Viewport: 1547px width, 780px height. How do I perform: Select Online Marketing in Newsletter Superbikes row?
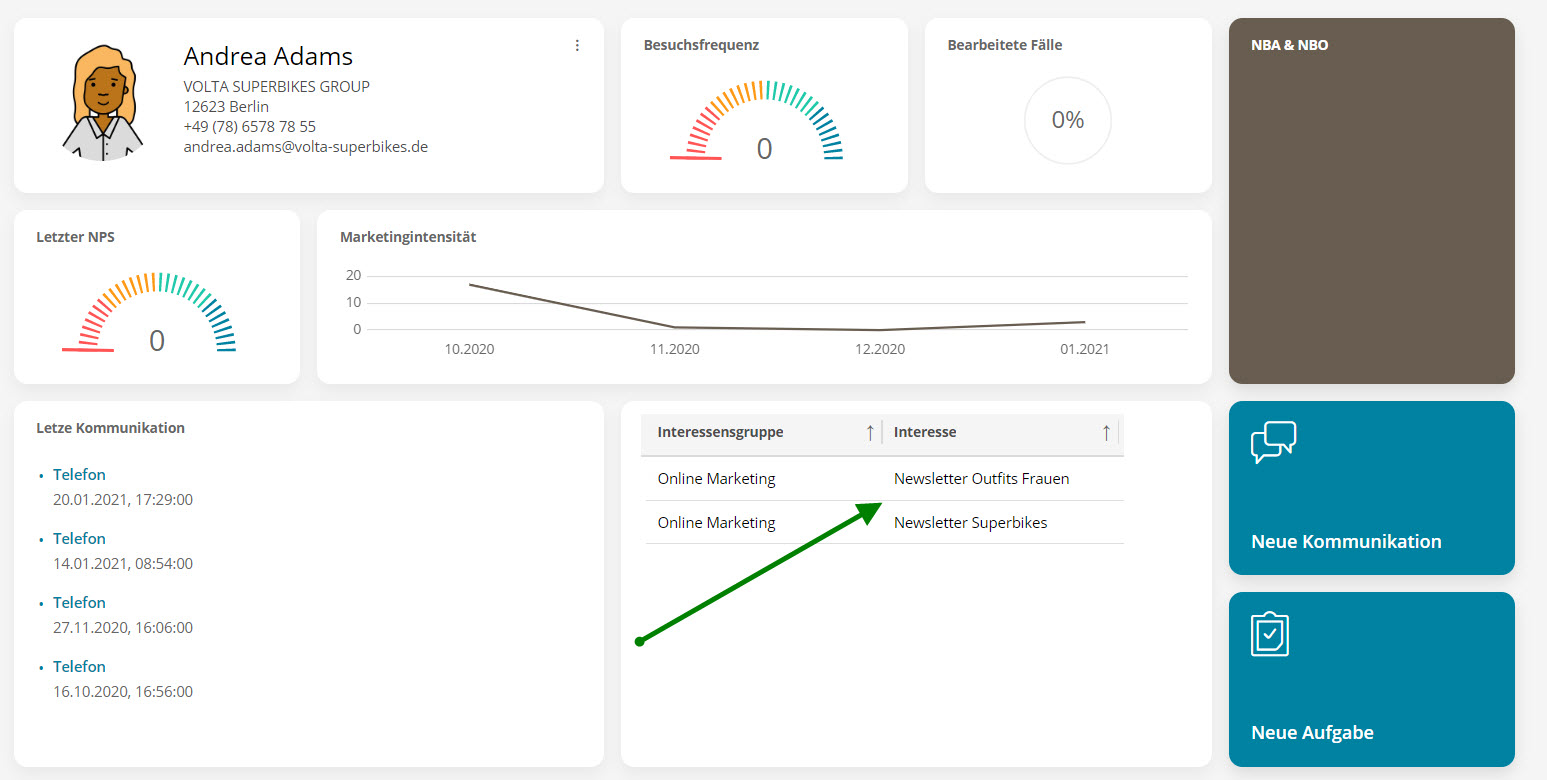click(716, 522)
